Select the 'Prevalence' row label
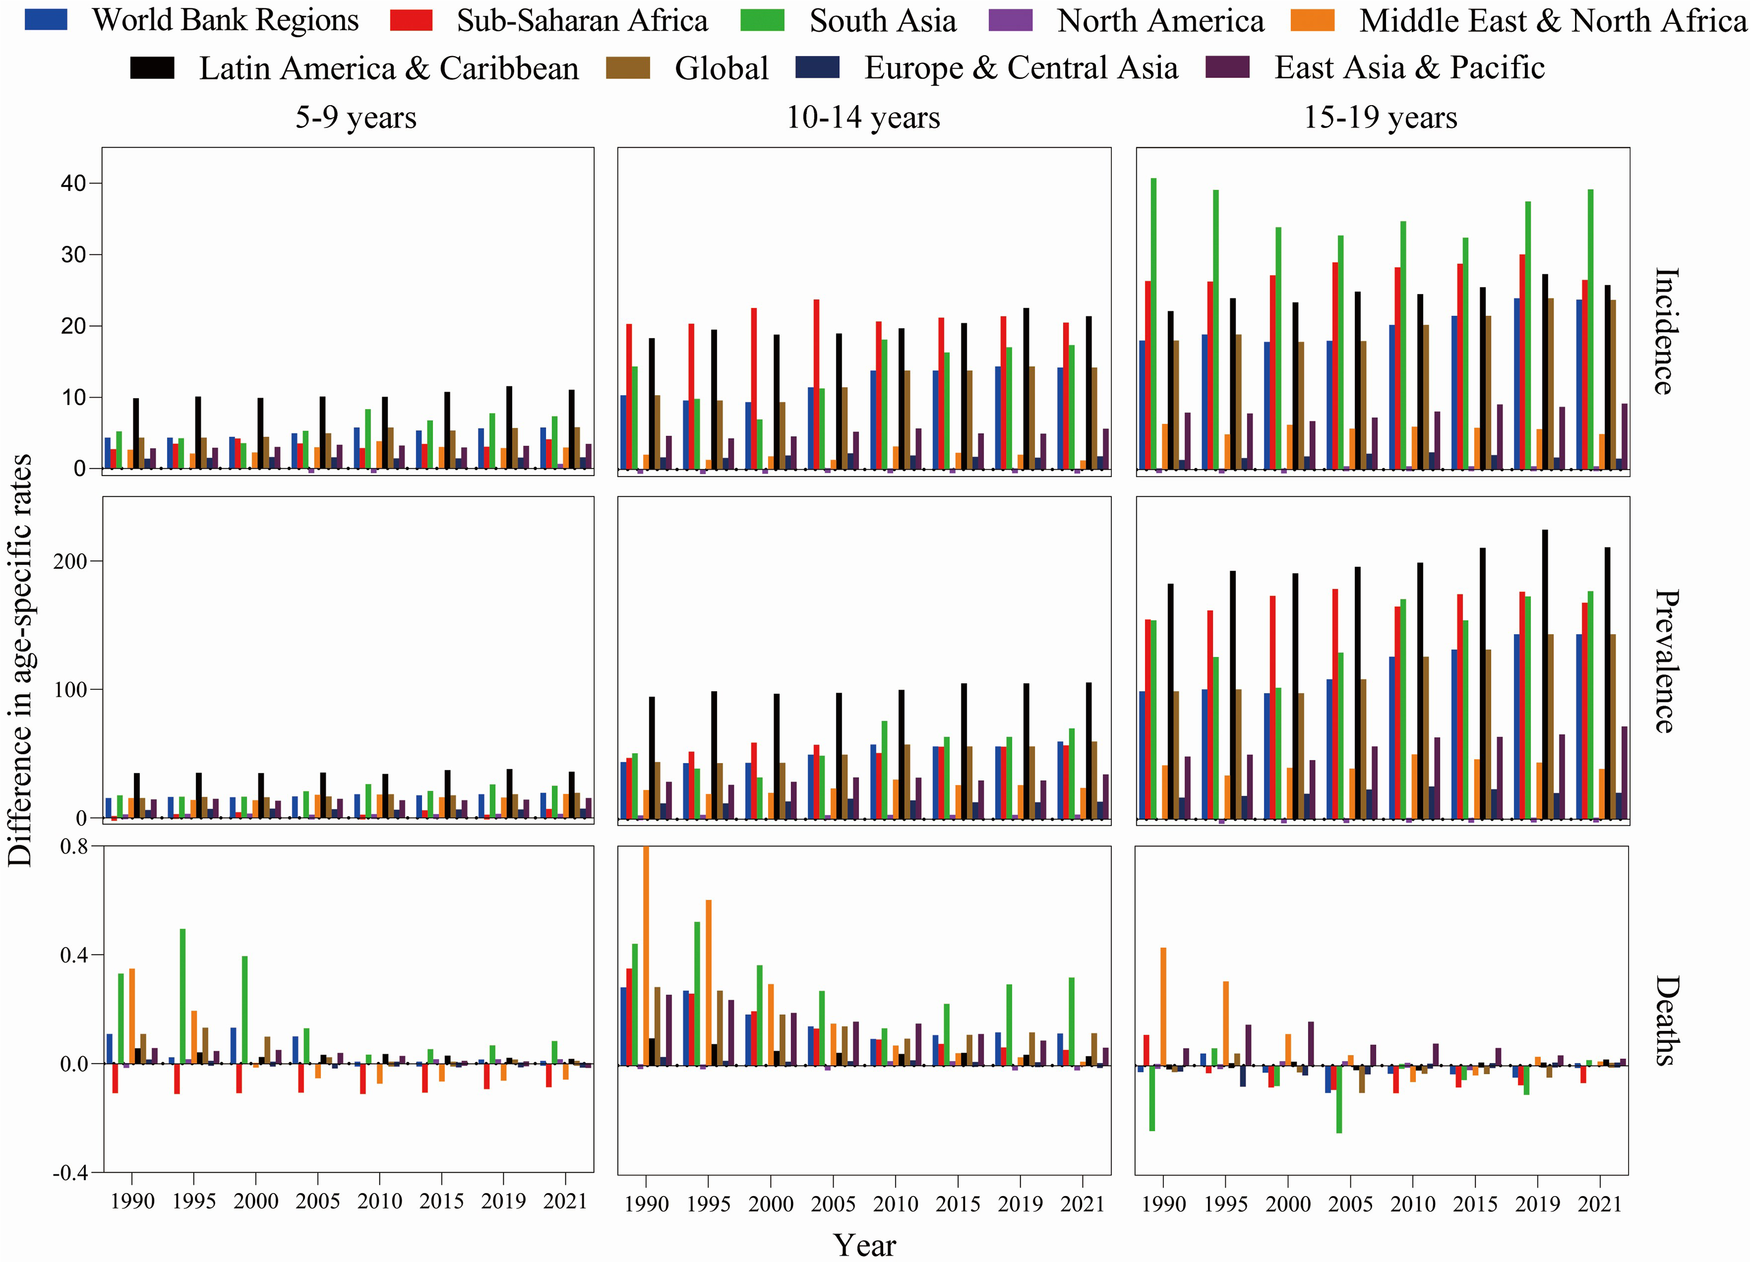 1663,661
